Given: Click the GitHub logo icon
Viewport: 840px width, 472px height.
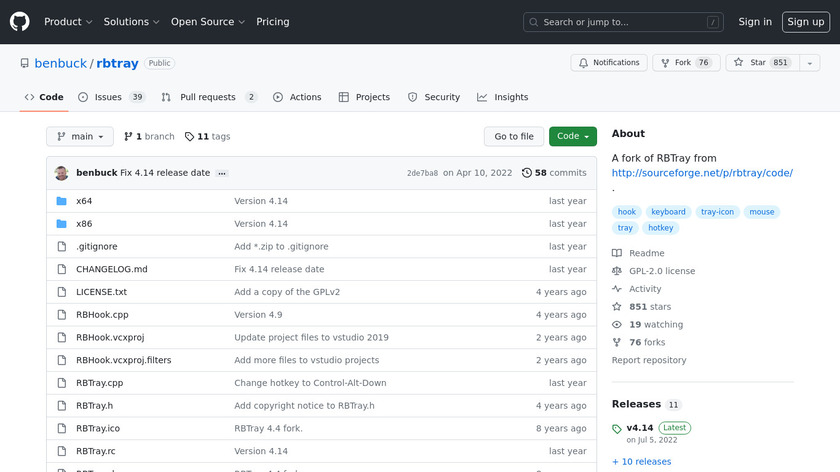Looking at the screenshot, I should (20, 22).
